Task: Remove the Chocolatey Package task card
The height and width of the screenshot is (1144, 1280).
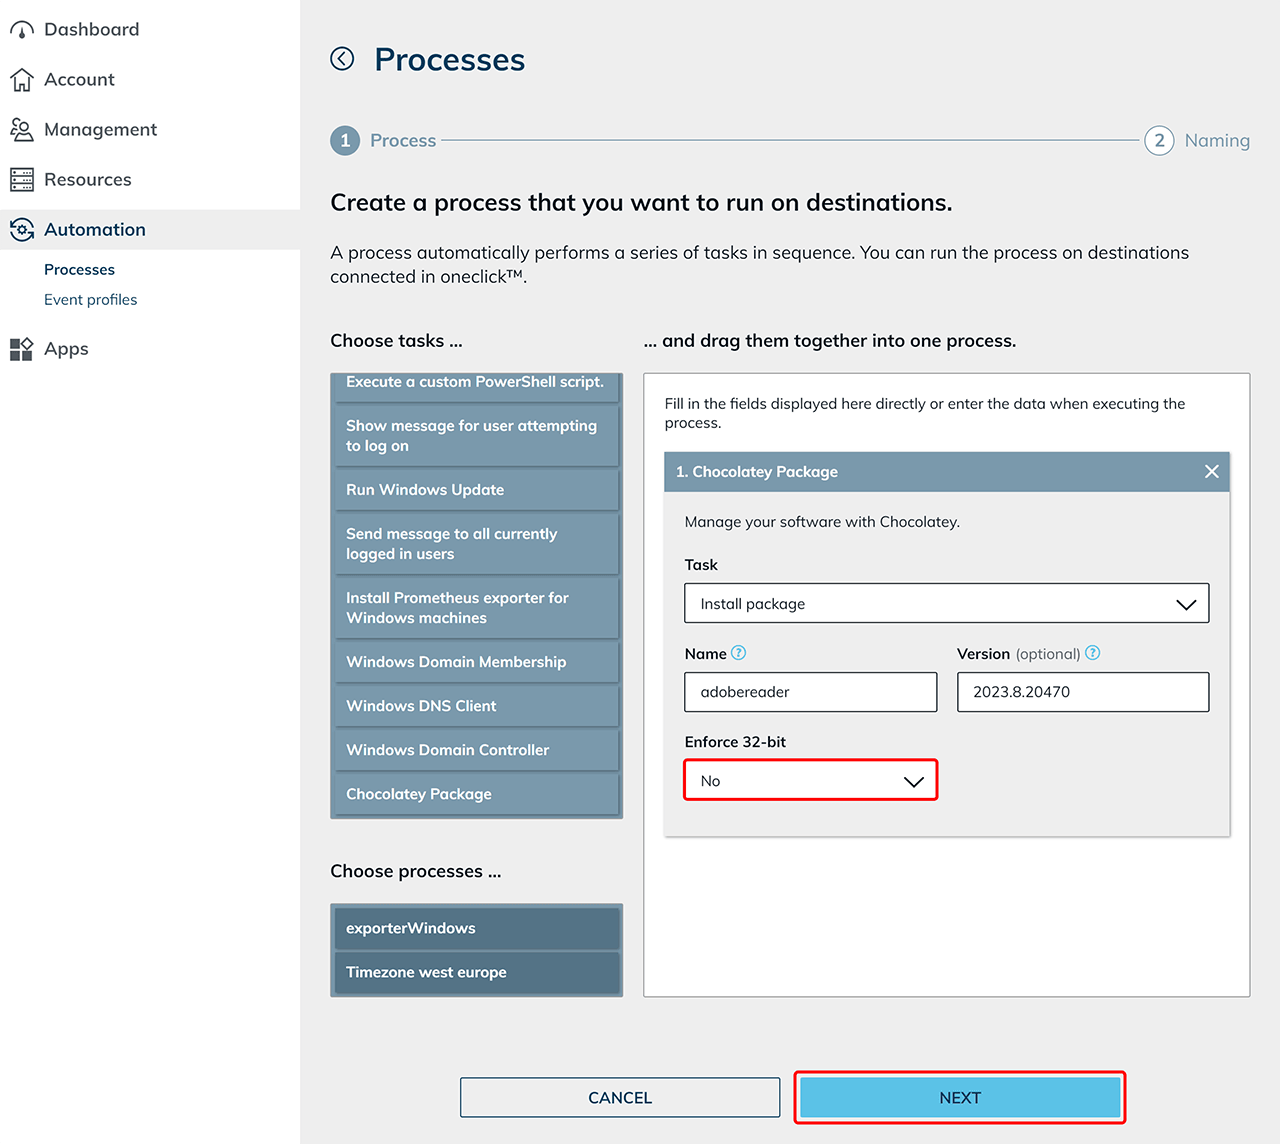Action: tap(1211, 472)
